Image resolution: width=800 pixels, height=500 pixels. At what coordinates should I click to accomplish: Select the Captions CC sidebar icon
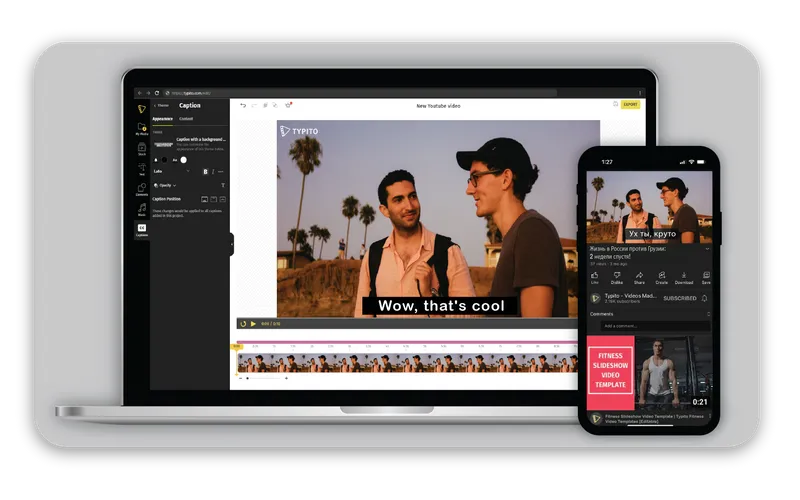point(142,229)
